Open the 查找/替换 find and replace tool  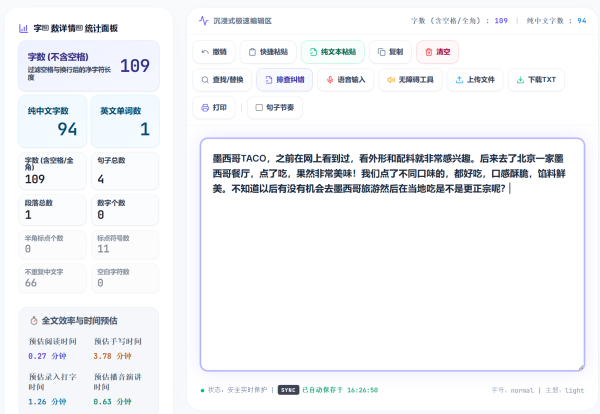point(222,80)
